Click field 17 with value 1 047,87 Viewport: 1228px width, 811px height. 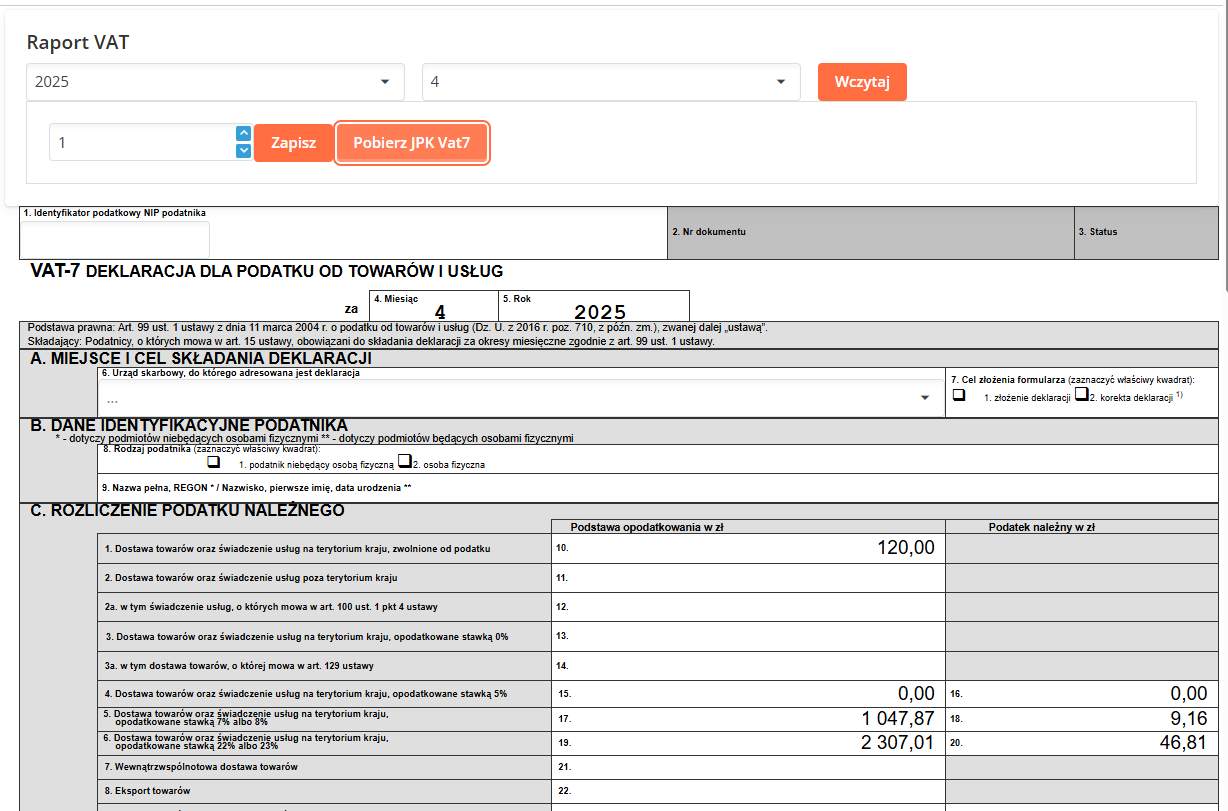click(x=750, y=719)
